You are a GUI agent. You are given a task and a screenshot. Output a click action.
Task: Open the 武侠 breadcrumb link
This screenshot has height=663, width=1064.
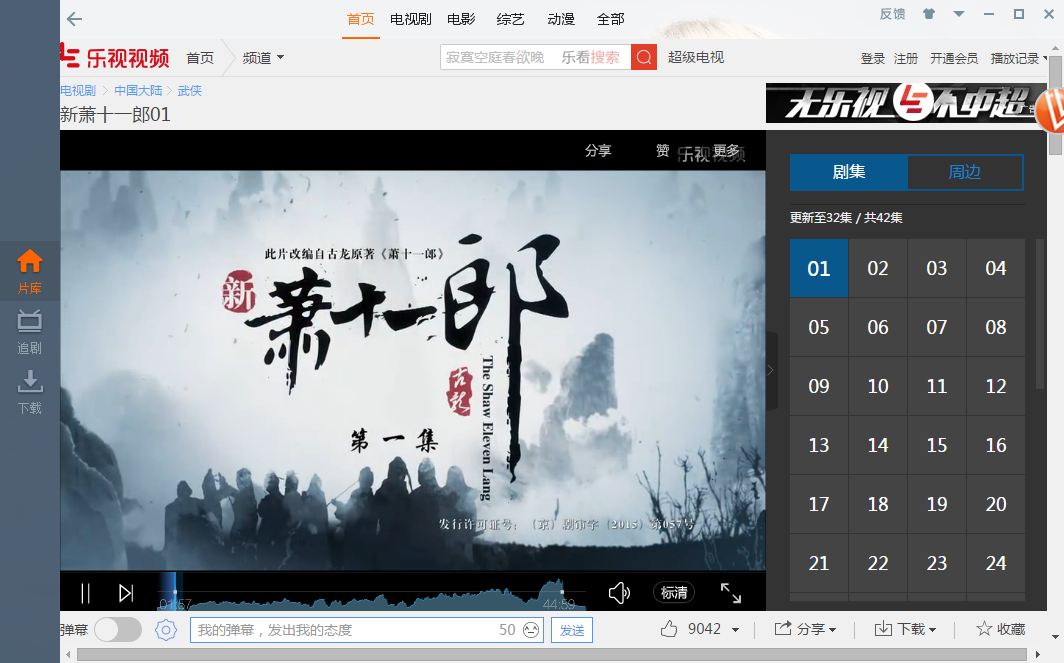189,90
